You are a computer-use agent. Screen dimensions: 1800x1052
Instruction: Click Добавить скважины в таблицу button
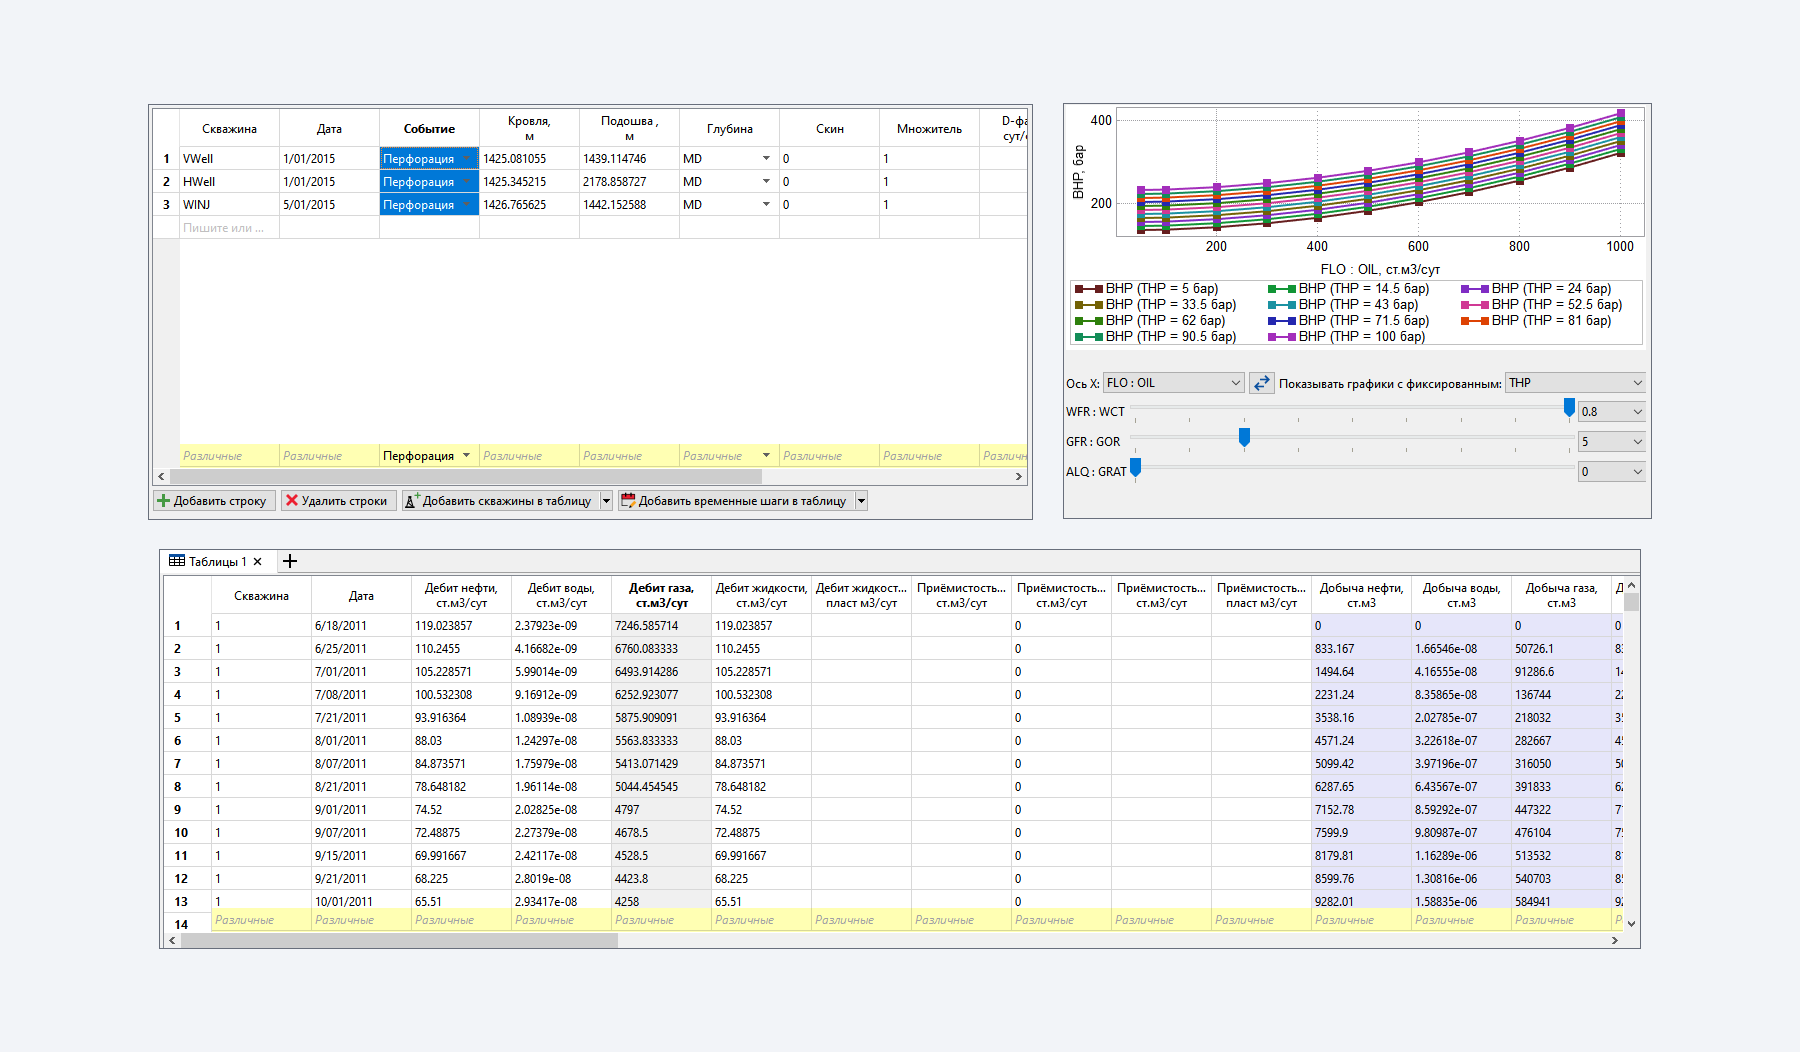(500, 501)
